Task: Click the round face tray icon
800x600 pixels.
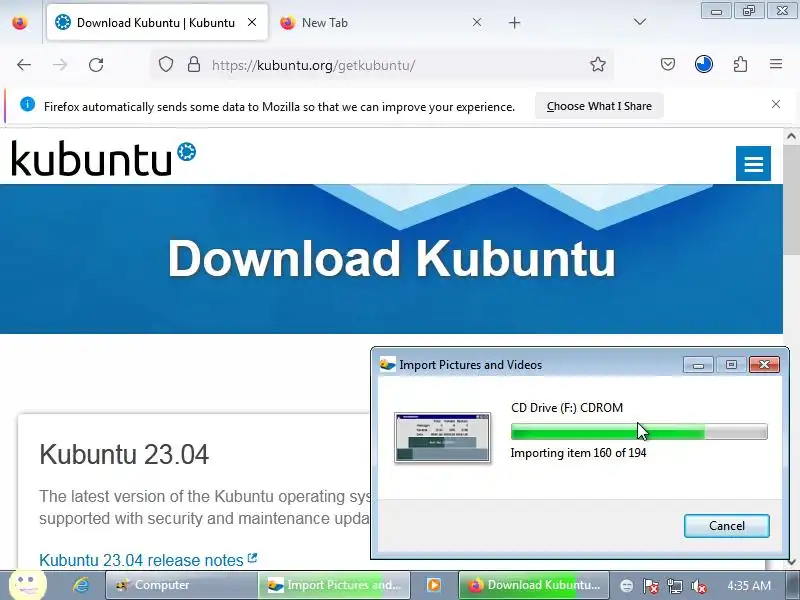Action: pos(627,586)
